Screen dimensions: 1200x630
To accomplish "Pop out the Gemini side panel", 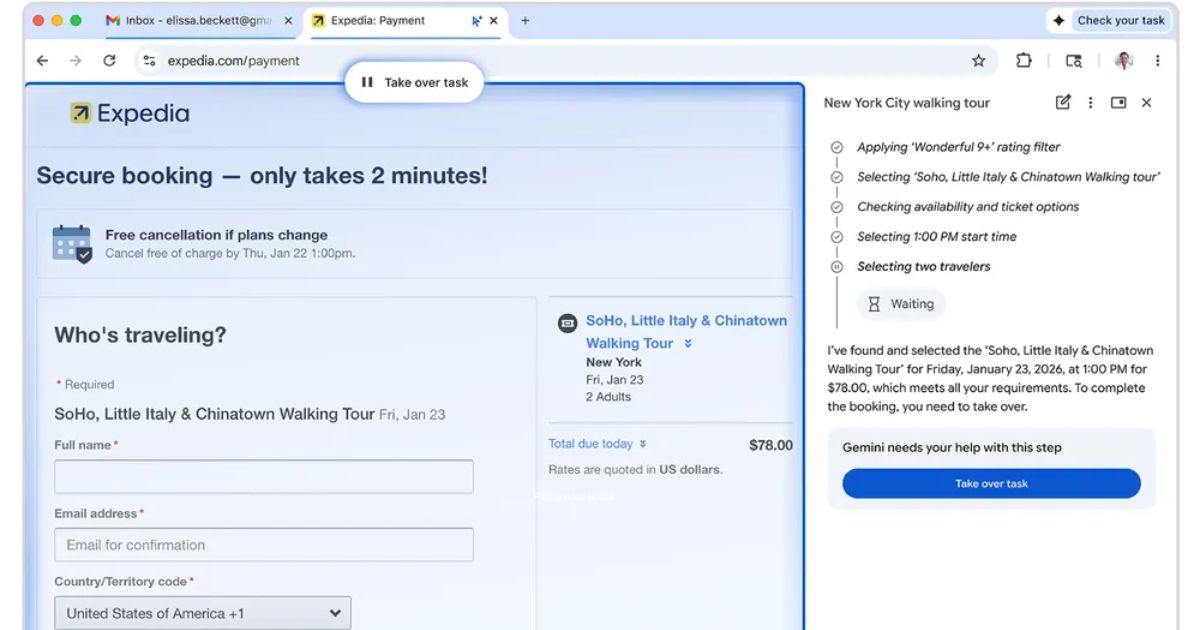I will pyautogui.click(x=1118, y=102).
